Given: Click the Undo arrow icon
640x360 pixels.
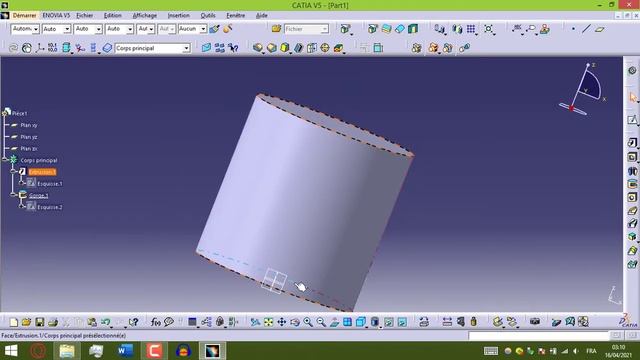Looking at the screenshot, I should tap(105, 322).
